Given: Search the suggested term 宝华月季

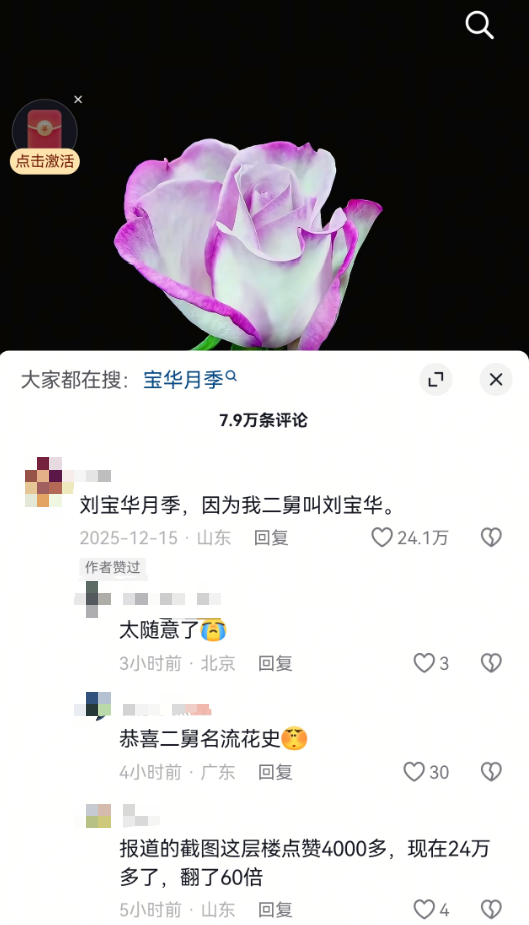Looking at the screenshot, I should tap(190, 379).
